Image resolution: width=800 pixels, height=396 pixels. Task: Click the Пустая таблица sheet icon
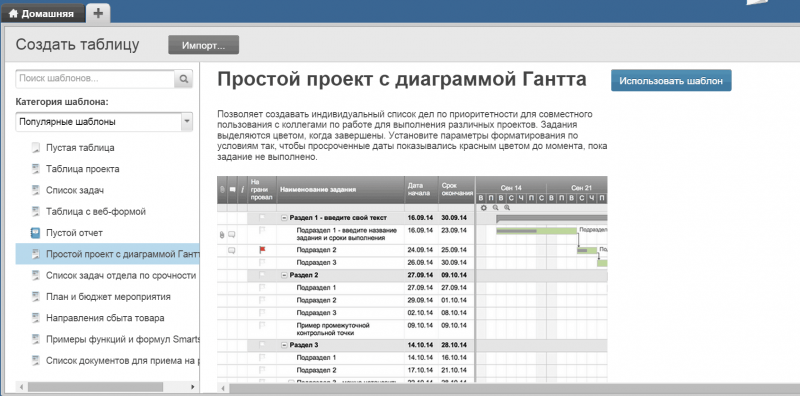[35, 148]
